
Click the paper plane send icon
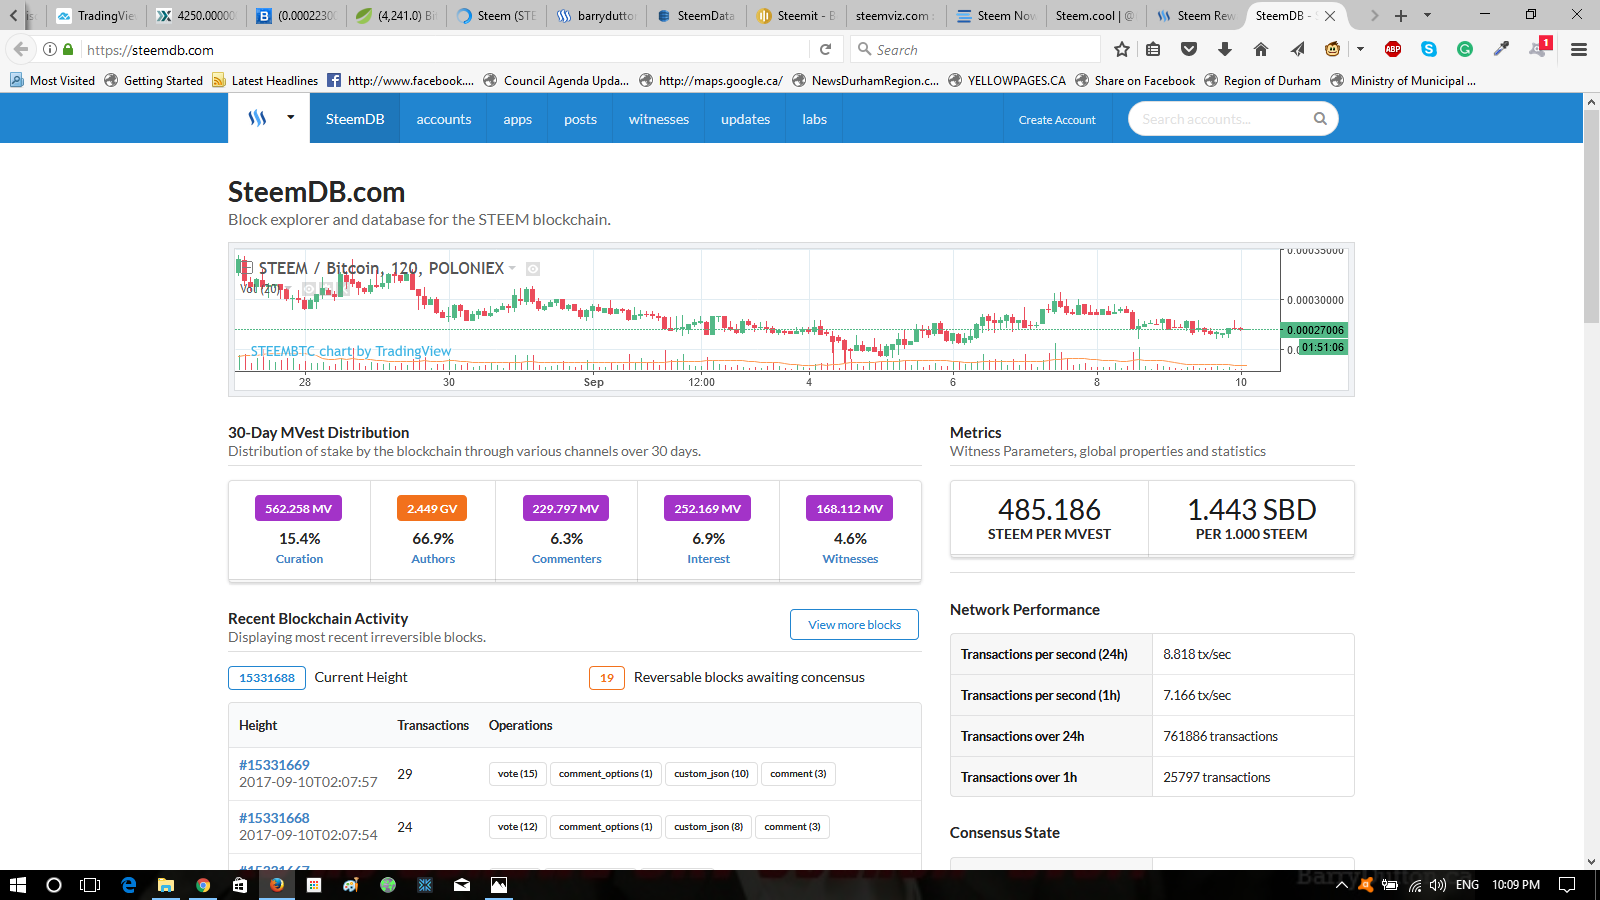coord(1297,49)
